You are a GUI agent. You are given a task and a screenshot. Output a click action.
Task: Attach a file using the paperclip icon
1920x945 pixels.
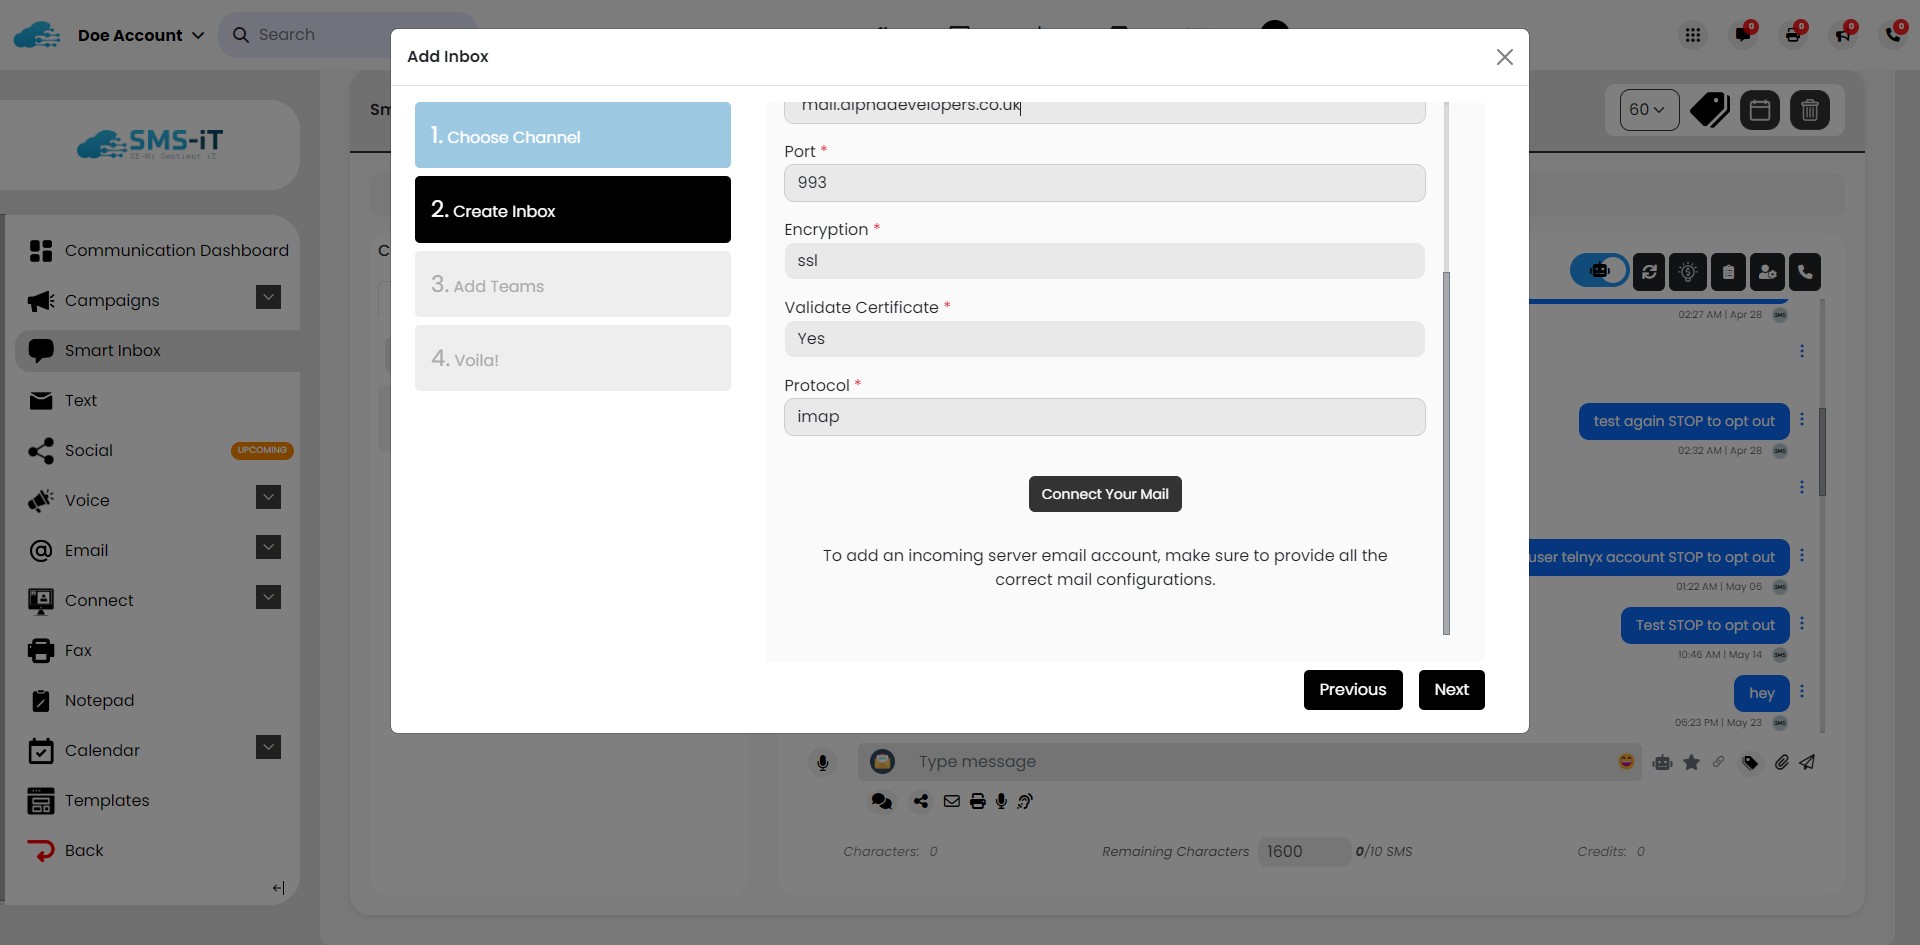coord(1781,762)
